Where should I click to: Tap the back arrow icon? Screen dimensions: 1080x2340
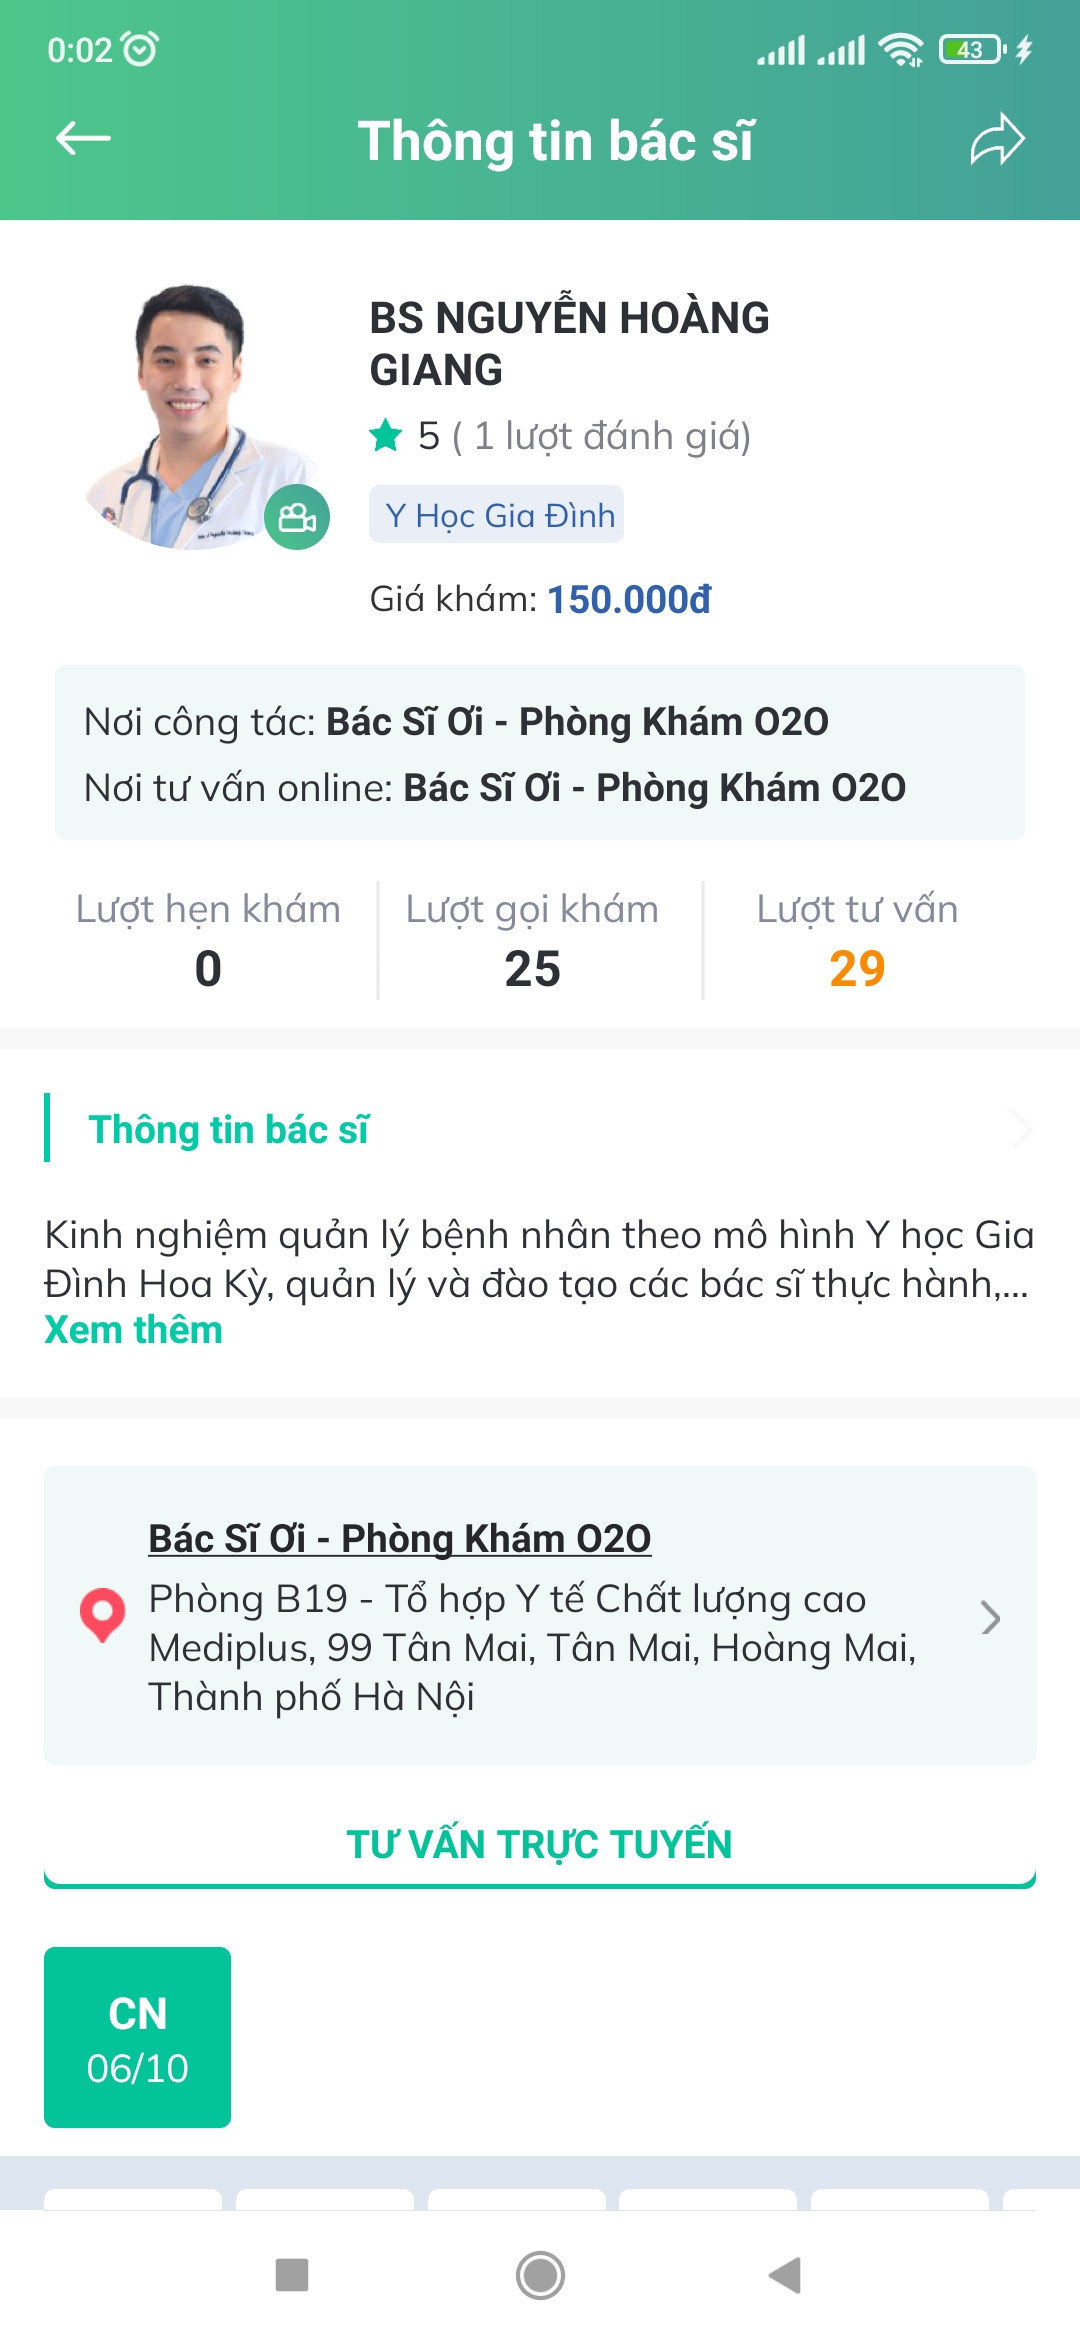[83, 139]
